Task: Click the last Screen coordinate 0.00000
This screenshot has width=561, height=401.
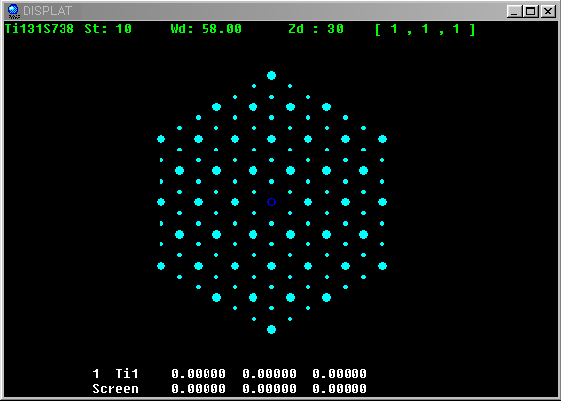Action: [340, 388]
